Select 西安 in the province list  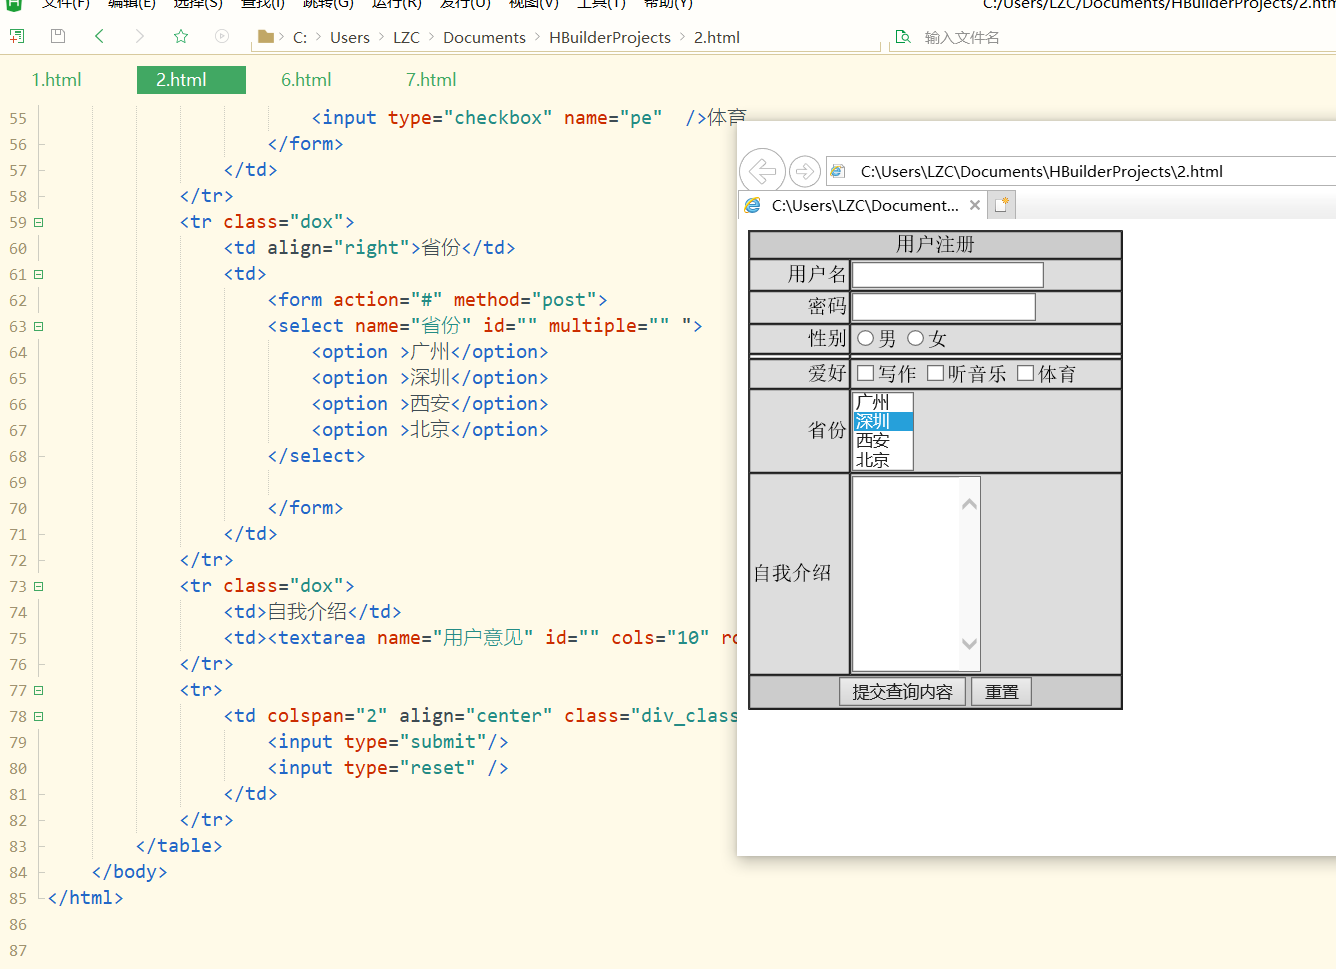point(873,441)
